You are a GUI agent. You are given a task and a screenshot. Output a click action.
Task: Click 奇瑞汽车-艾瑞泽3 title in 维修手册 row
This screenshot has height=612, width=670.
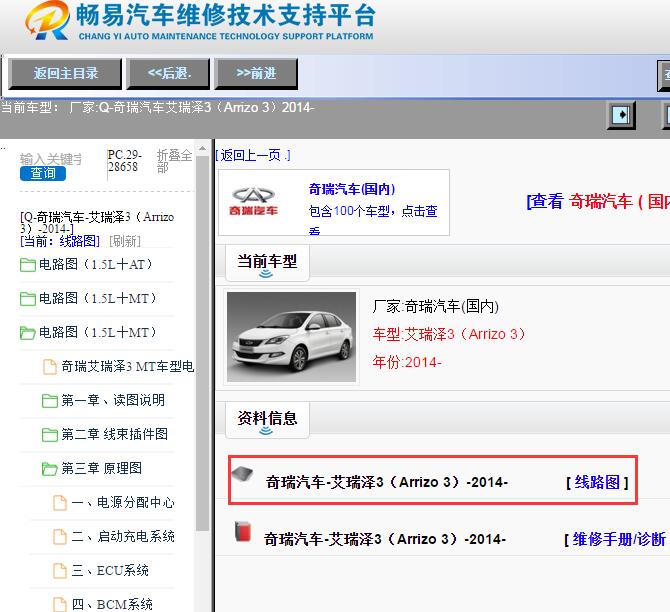(385, 539)
